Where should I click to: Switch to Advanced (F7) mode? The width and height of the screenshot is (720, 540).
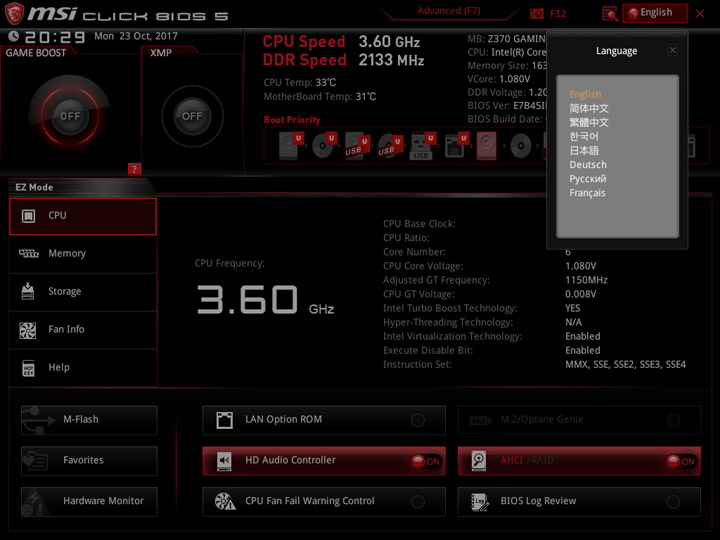[449, 11]
